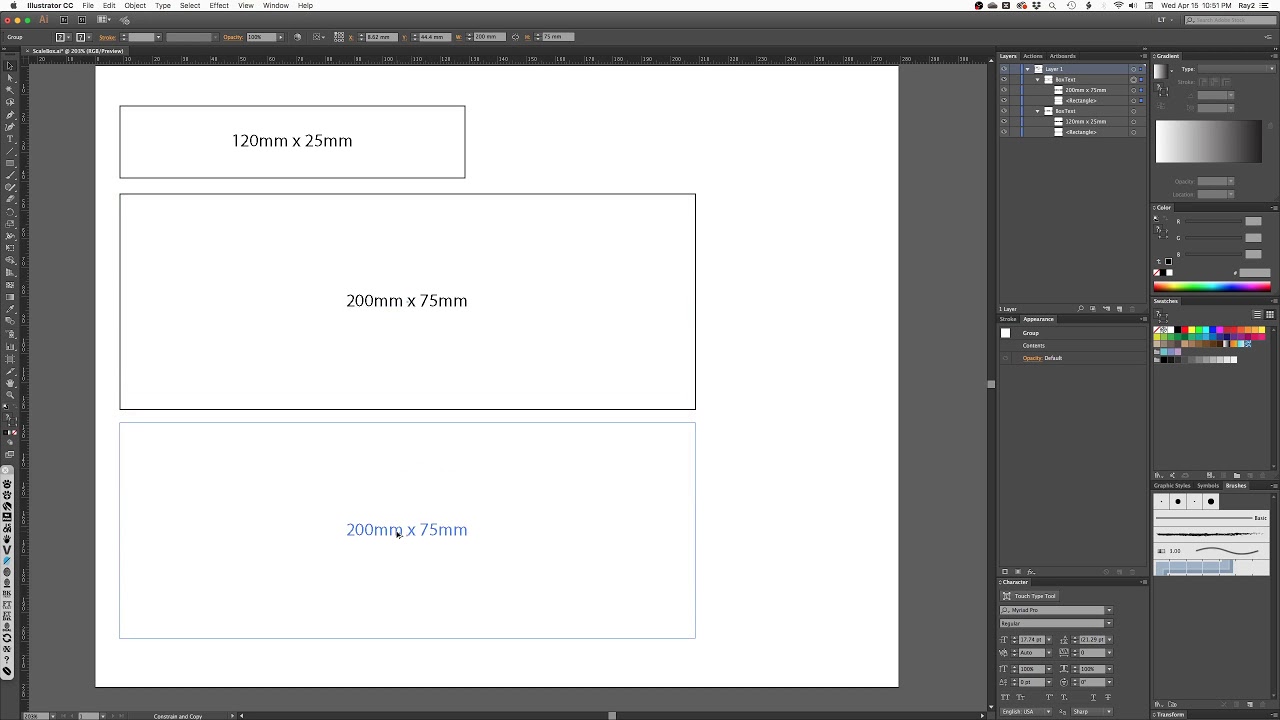Screen dimensions: 1280x720
Task: Open the Gradient Type dropdown
Action: tap(1236, 69)
